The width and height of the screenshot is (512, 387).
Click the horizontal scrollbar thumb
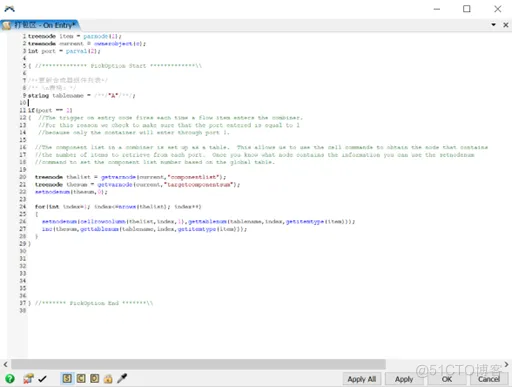pos(198,364)
